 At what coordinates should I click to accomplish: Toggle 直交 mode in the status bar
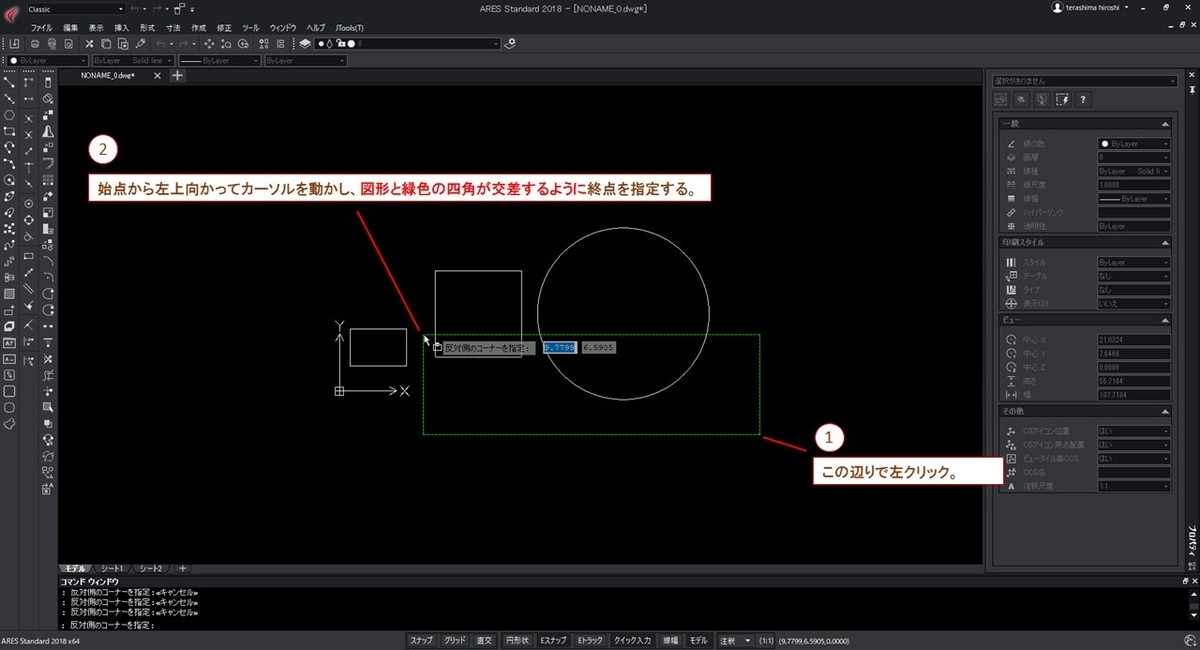point(484,640)
